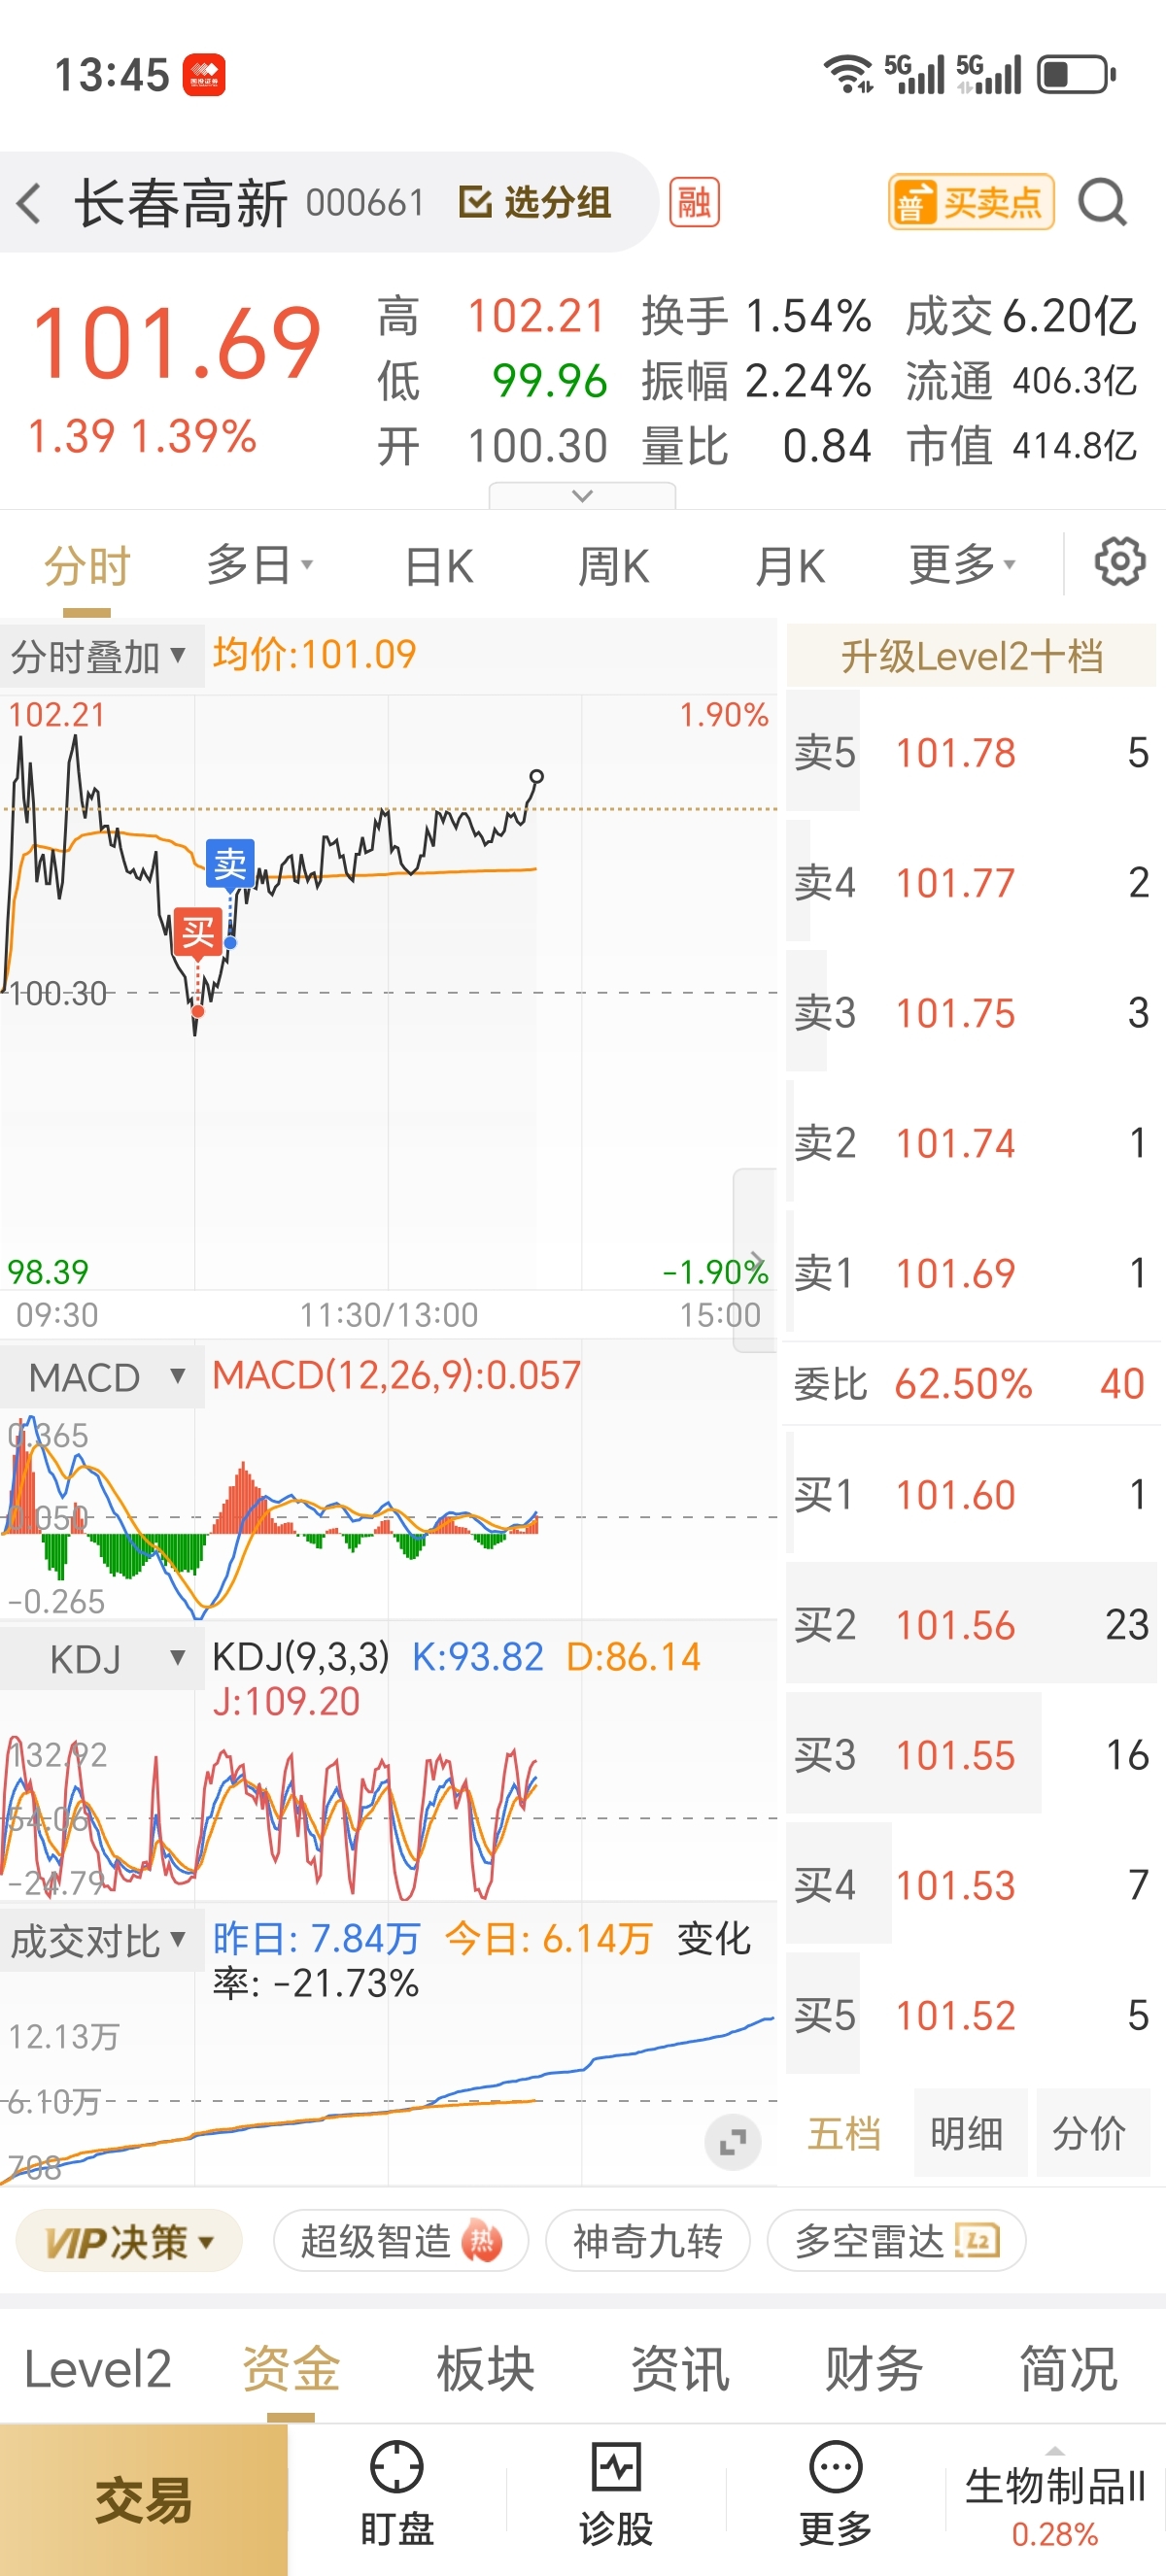Viewport: 1166px width, 2576px height.
Task: Tap the battery status icon
Action: (1077, 74)
